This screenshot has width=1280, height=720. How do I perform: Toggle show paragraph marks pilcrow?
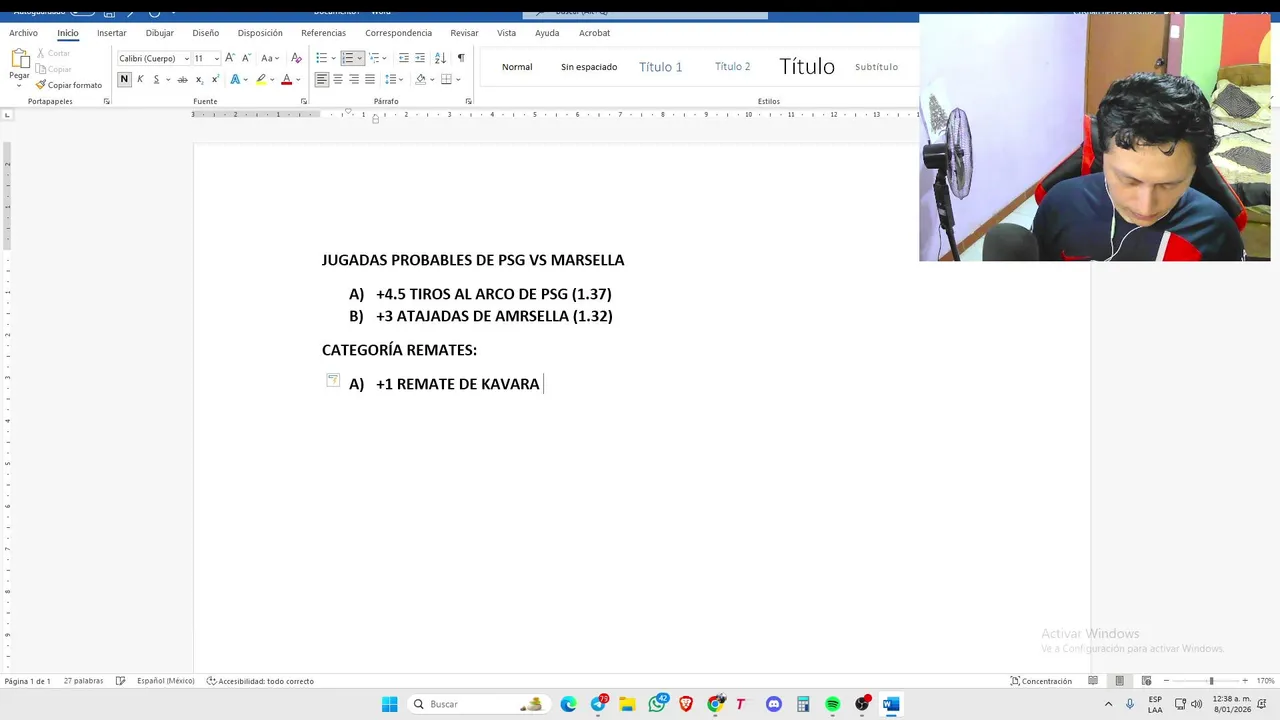point(461,58)
